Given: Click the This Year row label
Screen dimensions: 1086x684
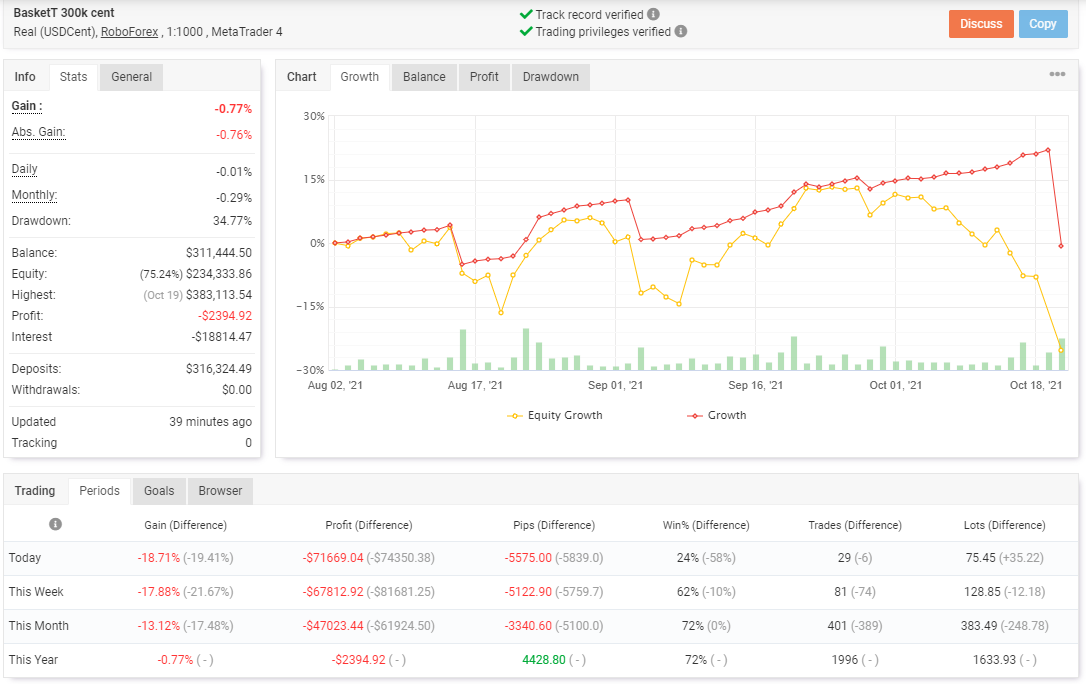Looking at the screenshot, I should [33, 660].
